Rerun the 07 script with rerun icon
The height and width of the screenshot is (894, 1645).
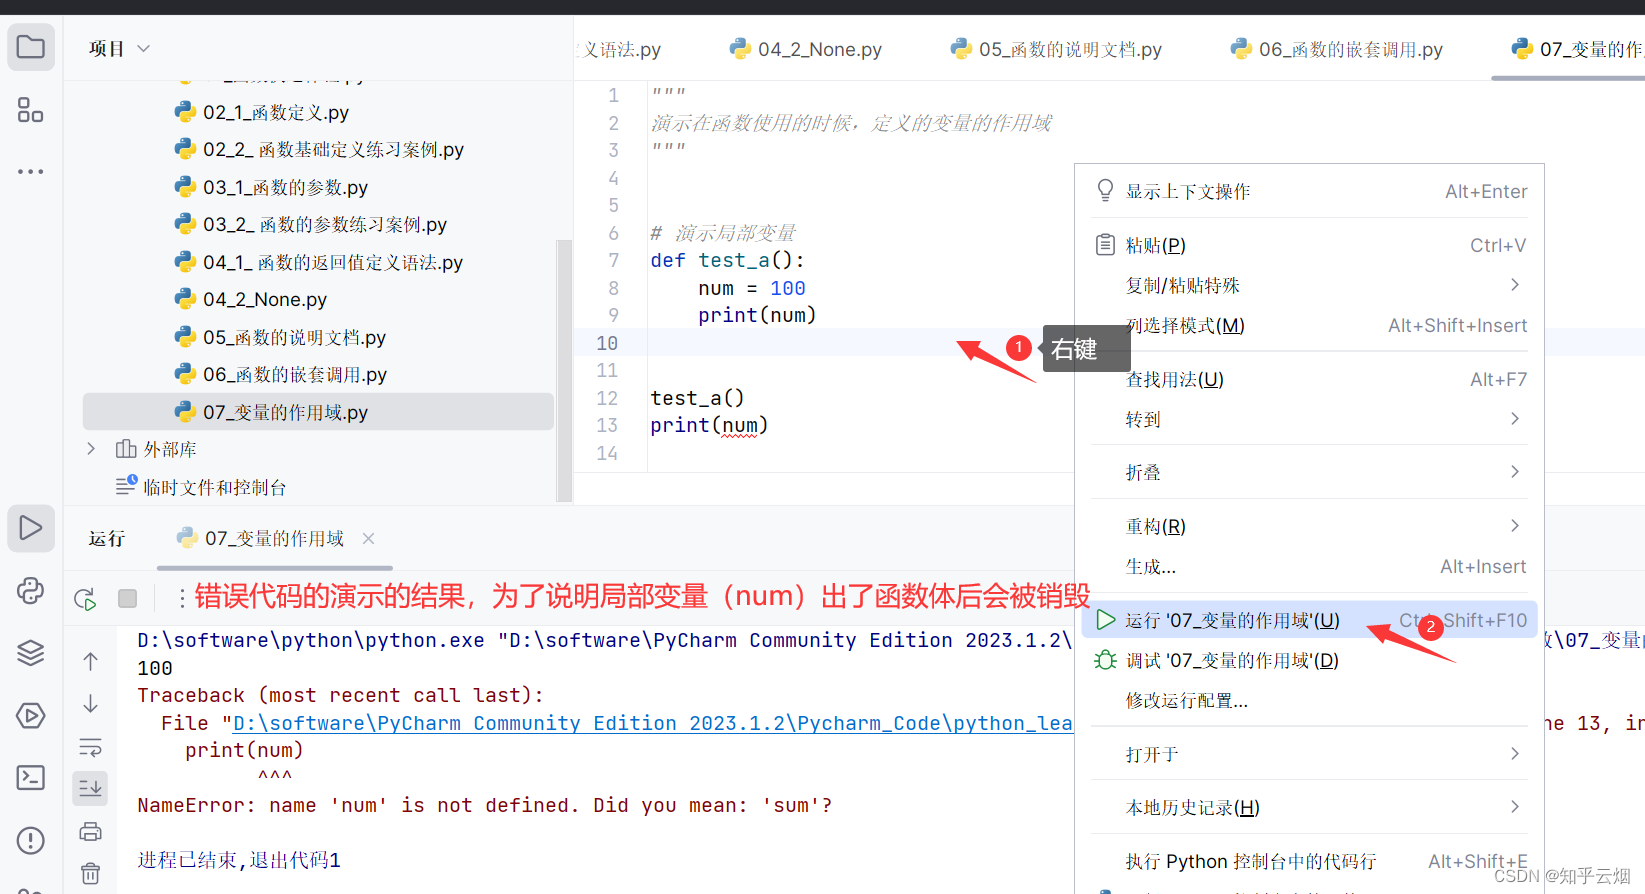tap(85, 599)
